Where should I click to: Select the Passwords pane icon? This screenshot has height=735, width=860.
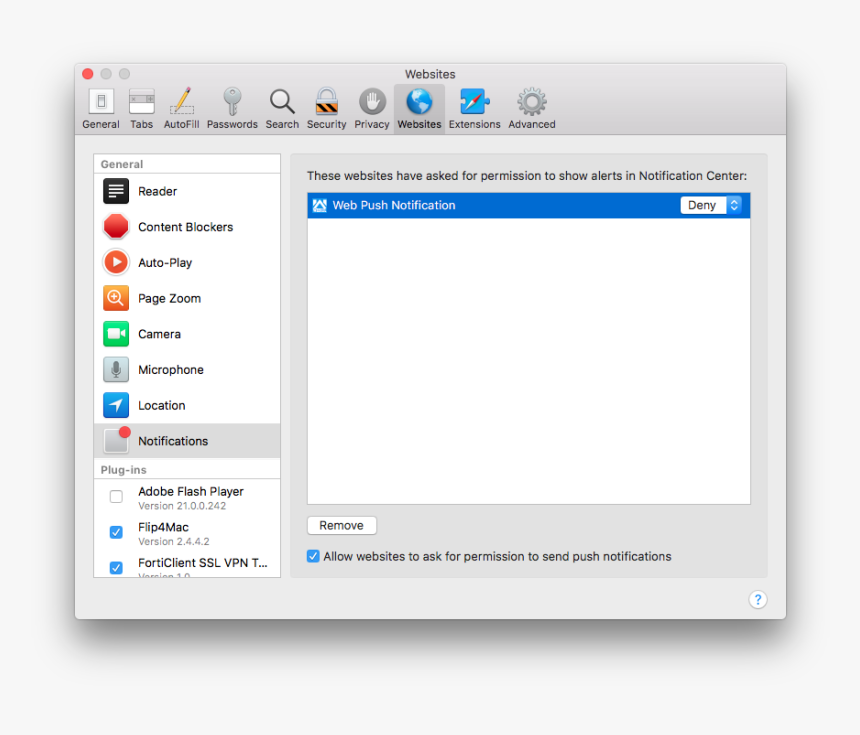point(232,105)
